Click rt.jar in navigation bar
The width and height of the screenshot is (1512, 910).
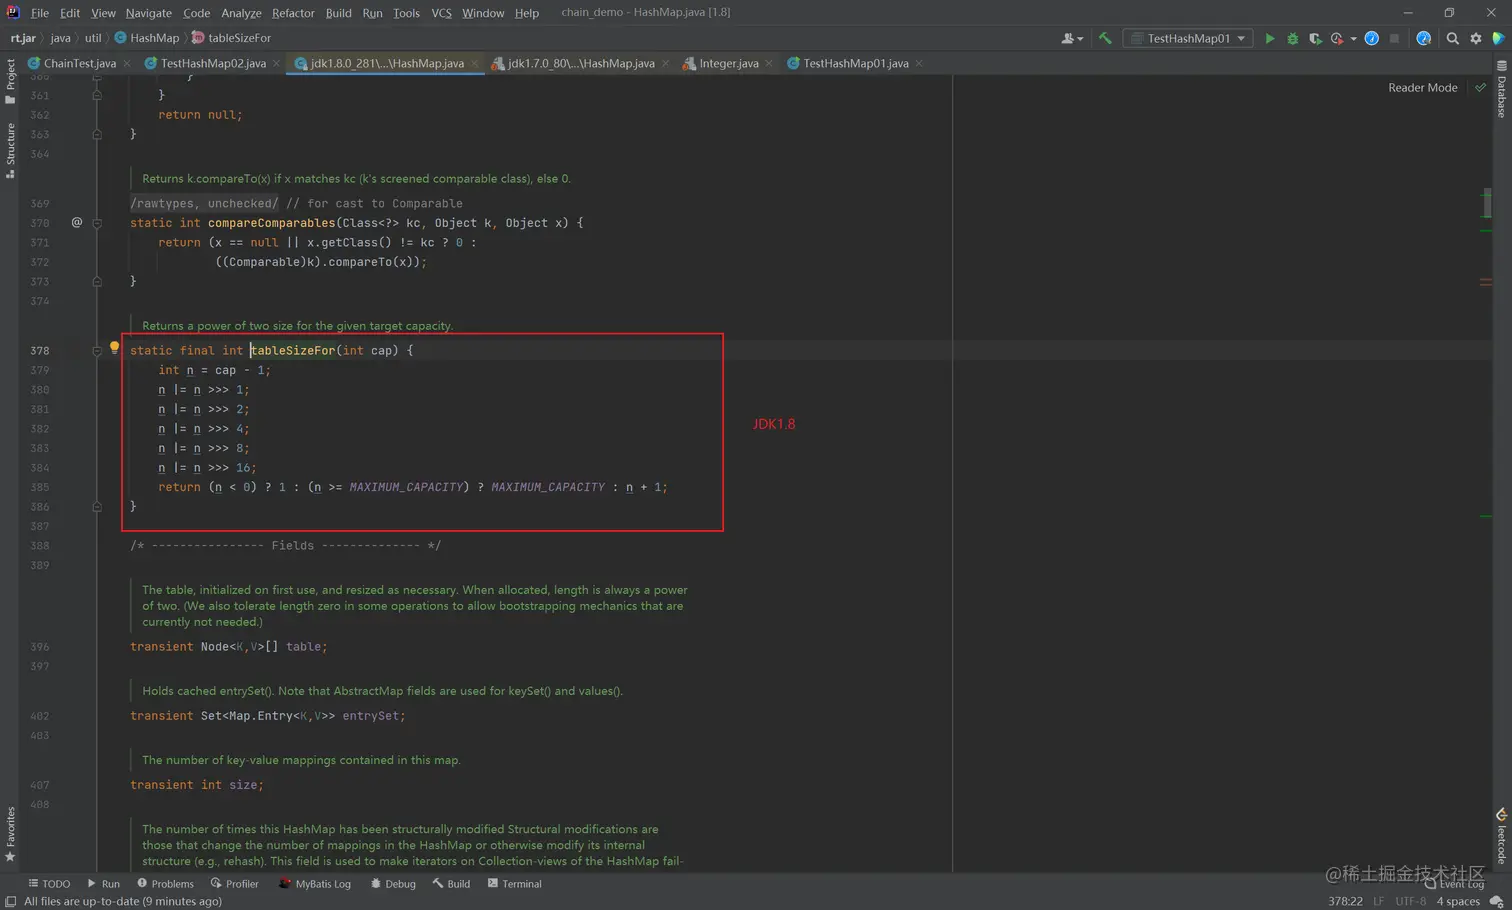pyautogui.click(x=23, y=38)
